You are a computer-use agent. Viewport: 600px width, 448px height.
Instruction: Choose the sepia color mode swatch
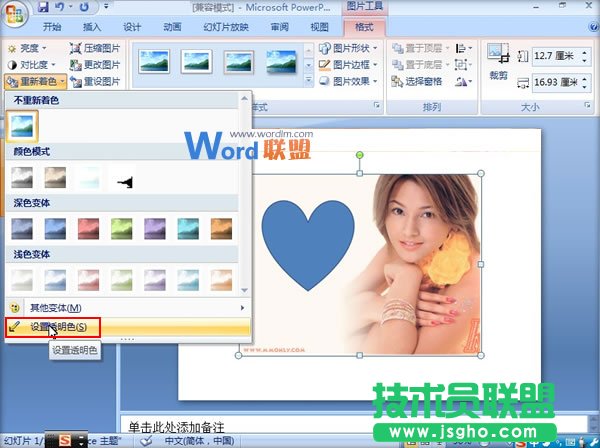(55, 177)
